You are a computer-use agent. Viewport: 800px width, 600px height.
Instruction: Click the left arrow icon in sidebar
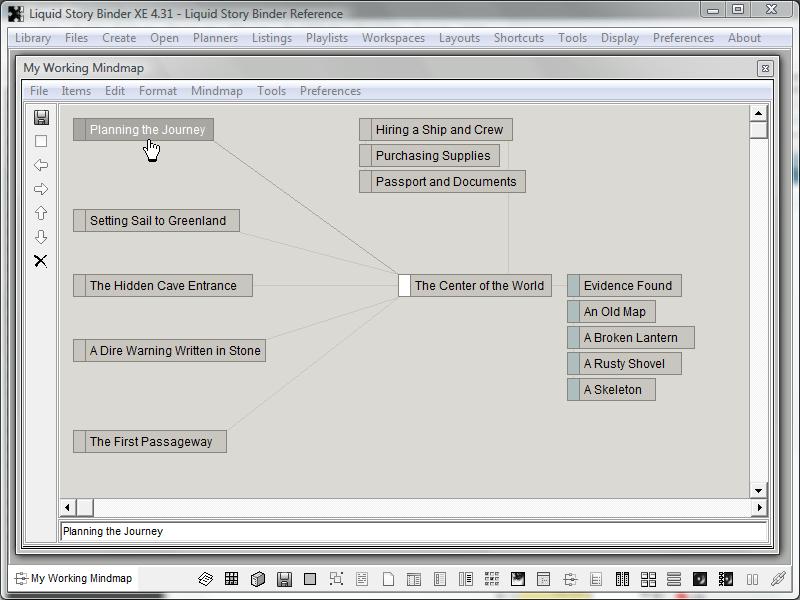(x=41, y=165)
